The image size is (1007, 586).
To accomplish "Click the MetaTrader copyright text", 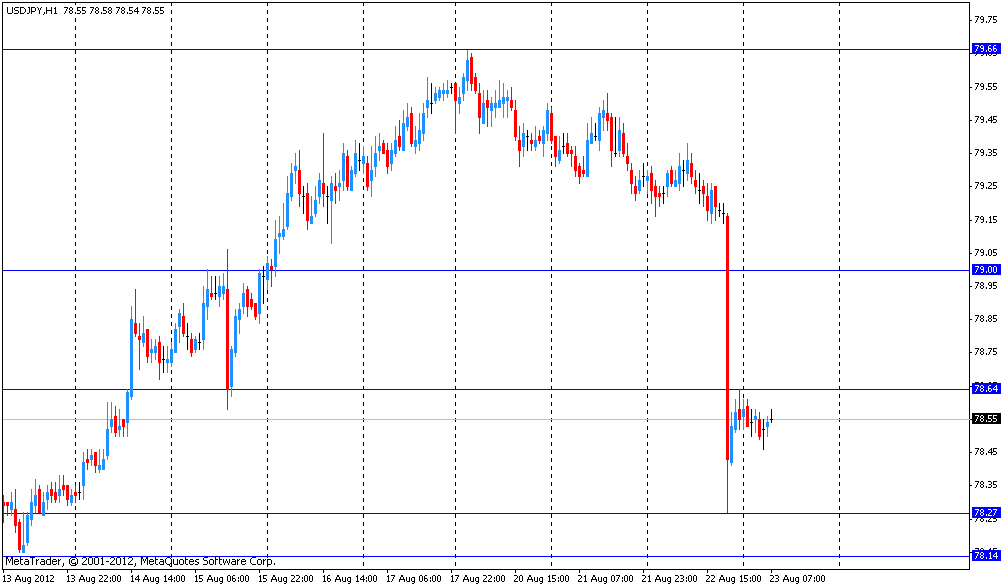I will (140, 561).
